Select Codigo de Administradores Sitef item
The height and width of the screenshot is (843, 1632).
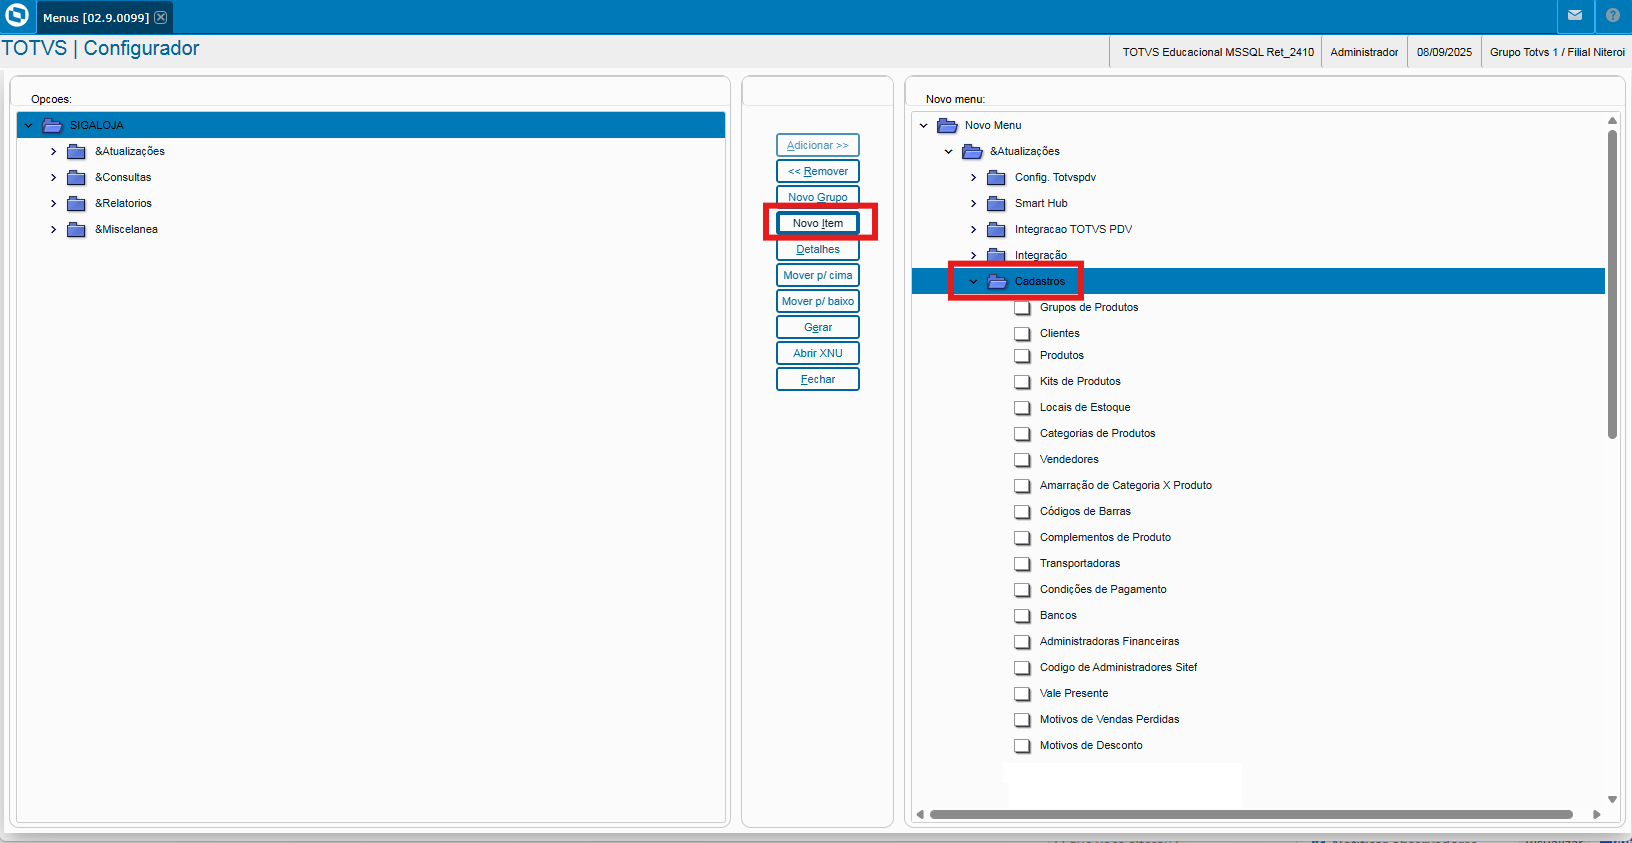(1118, 667)
